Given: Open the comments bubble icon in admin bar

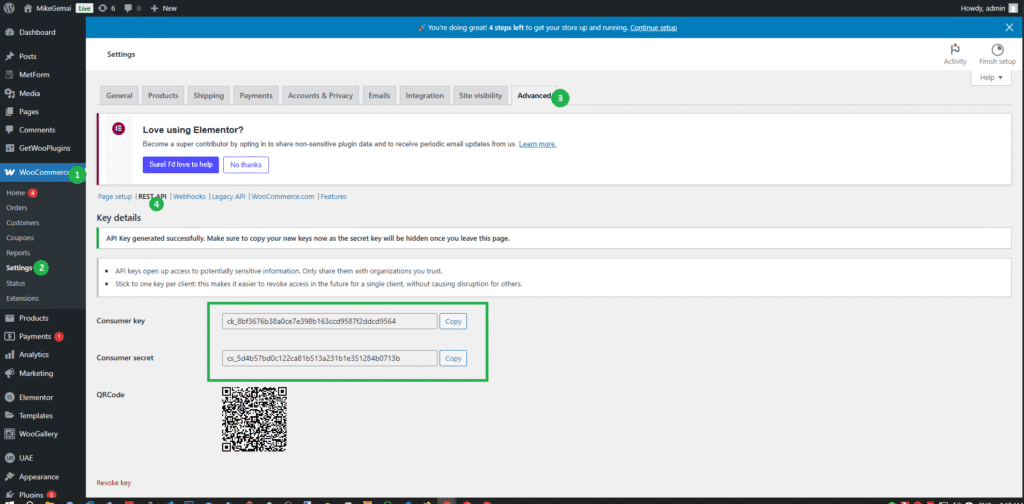Looking at the screenshot, I should click(128, 8).
